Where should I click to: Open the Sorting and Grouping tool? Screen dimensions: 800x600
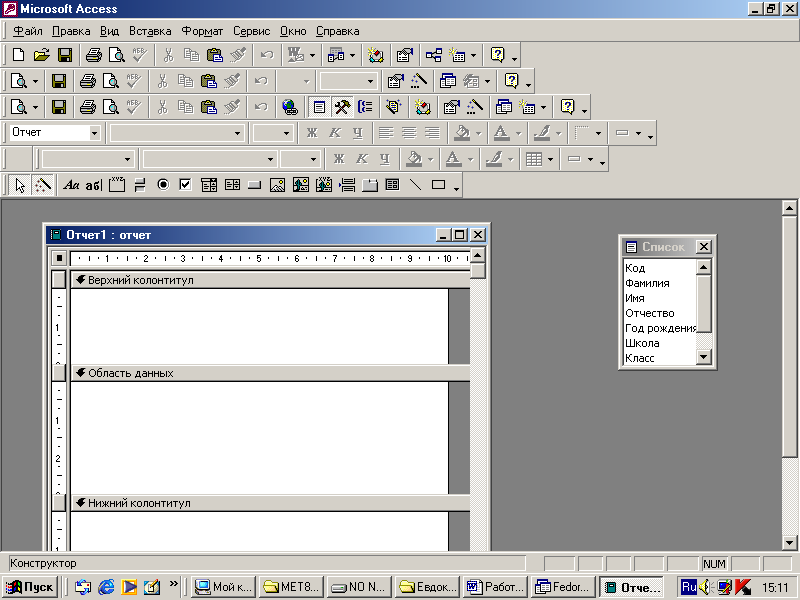click(x=365, y=107)
